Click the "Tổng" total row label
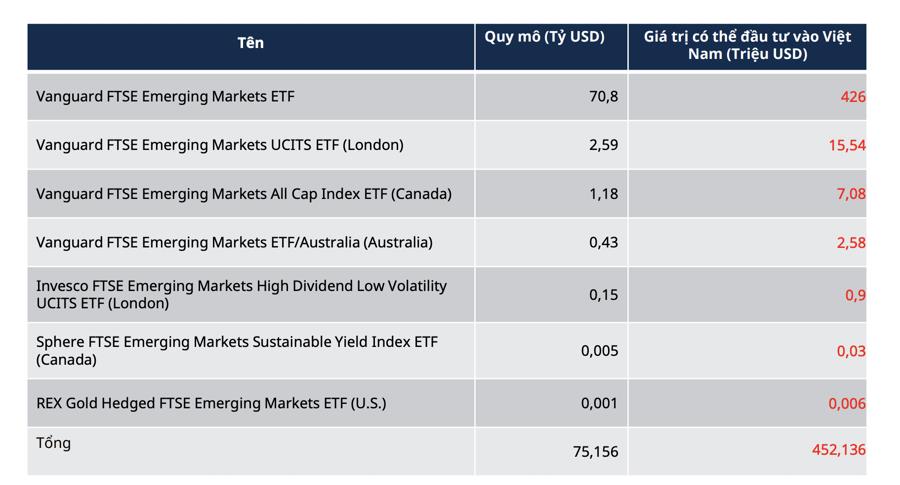The width and height of the screenshot is (900, 485). click(x=54, y=443)
